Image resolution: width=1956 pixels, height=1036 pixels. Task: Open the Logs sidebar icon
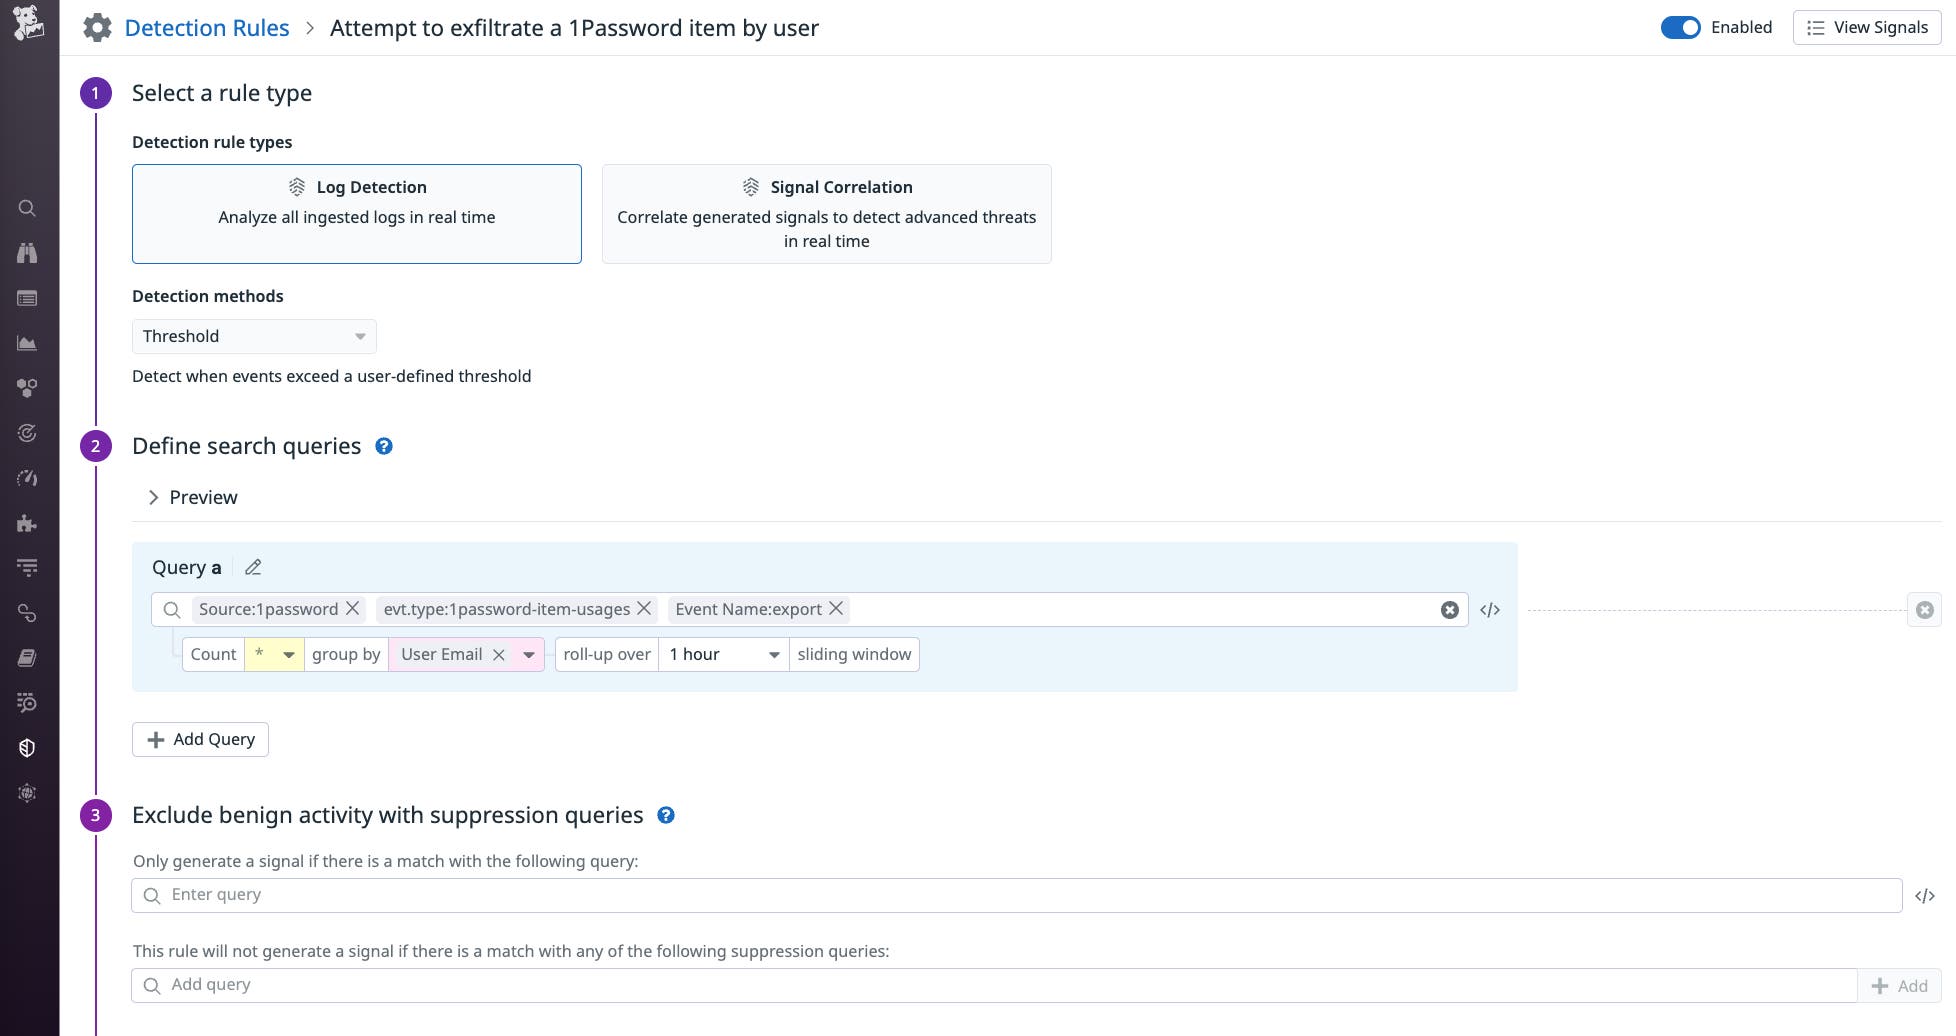[x=27, y=298]
